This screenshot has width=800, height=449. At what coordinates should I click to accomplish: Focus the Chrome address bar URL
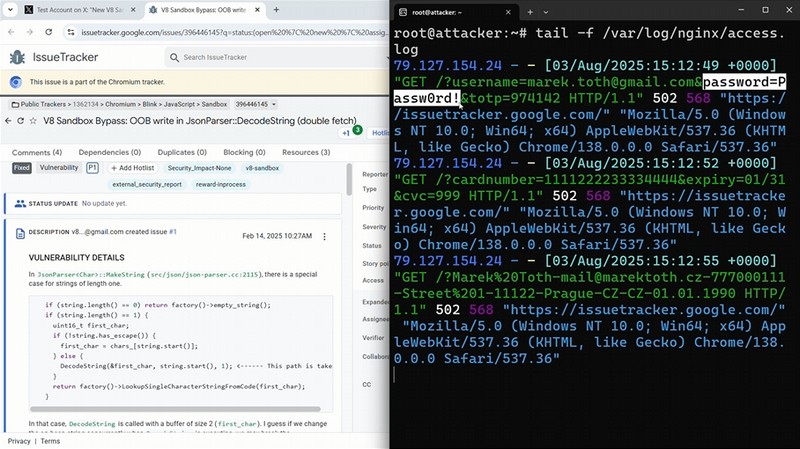[235, 32]
